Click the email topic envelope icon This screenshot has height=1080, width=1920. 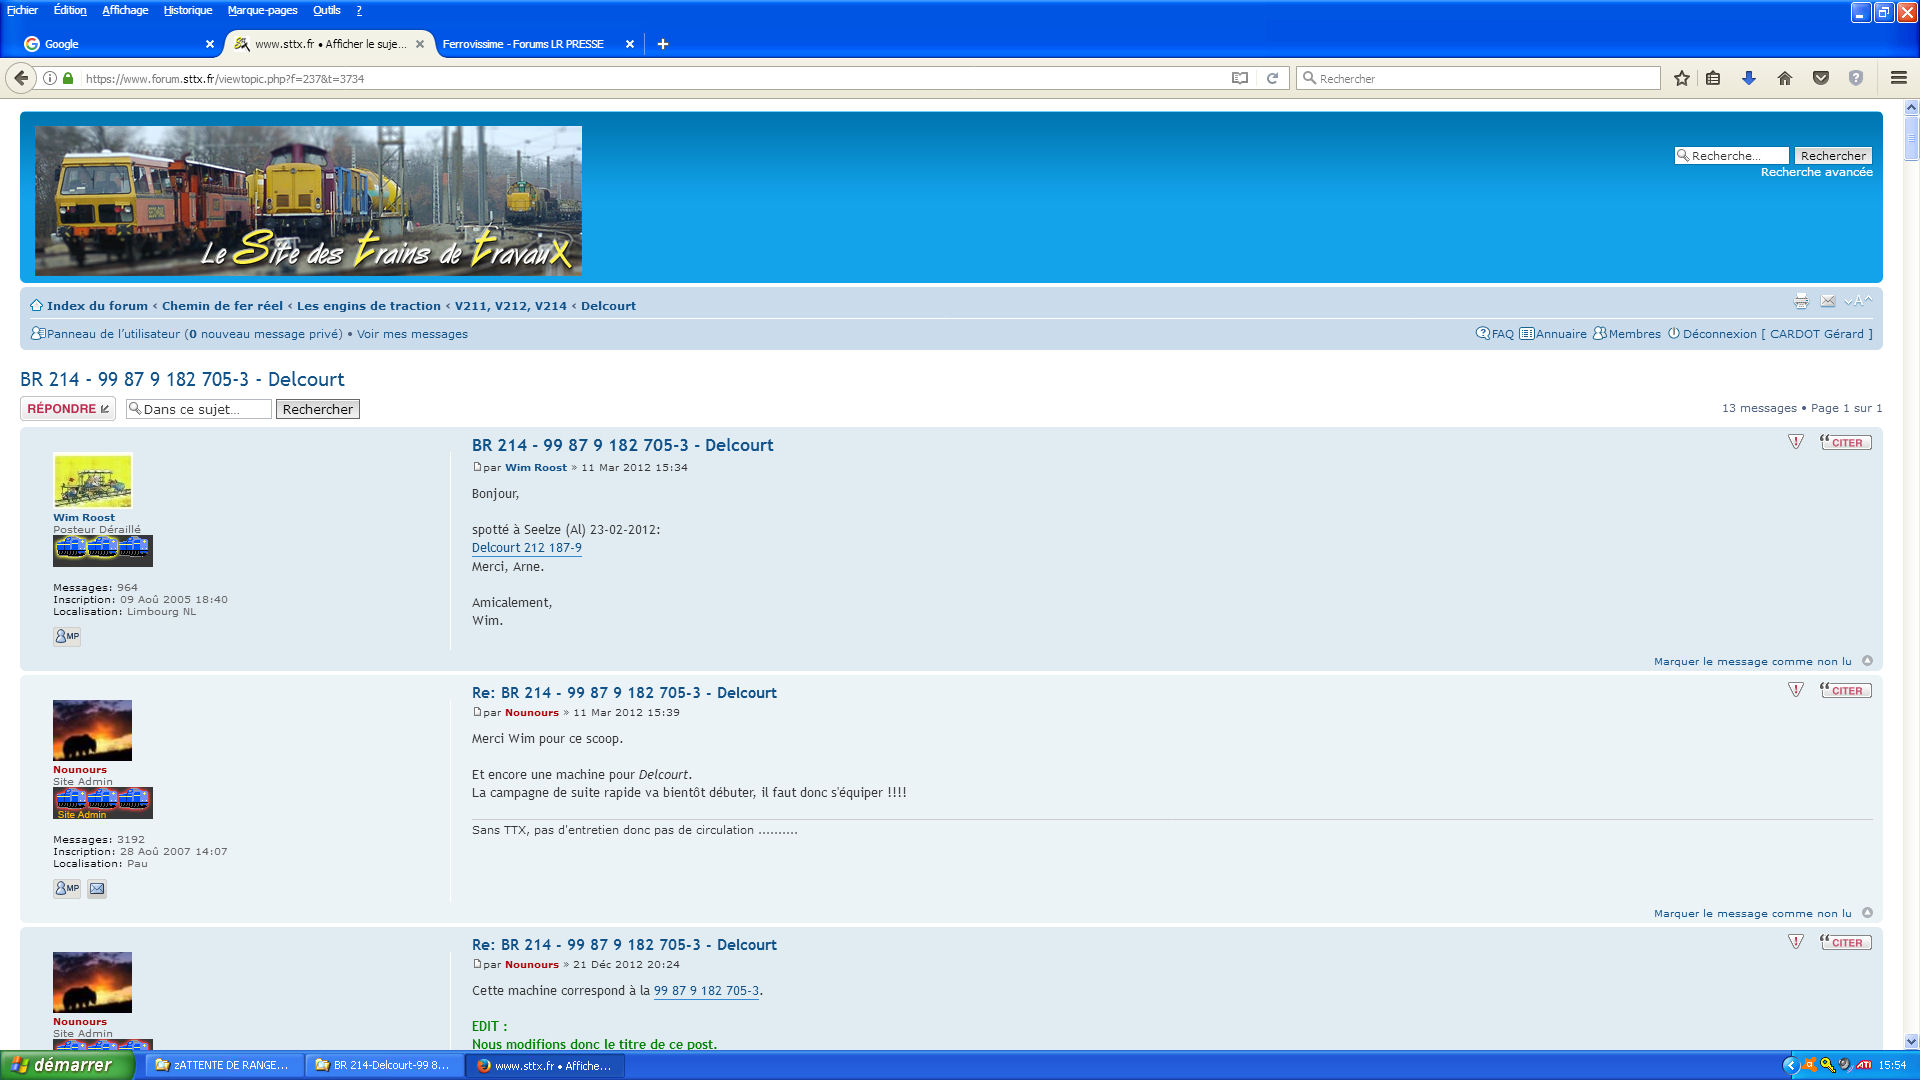[1828, 301]
